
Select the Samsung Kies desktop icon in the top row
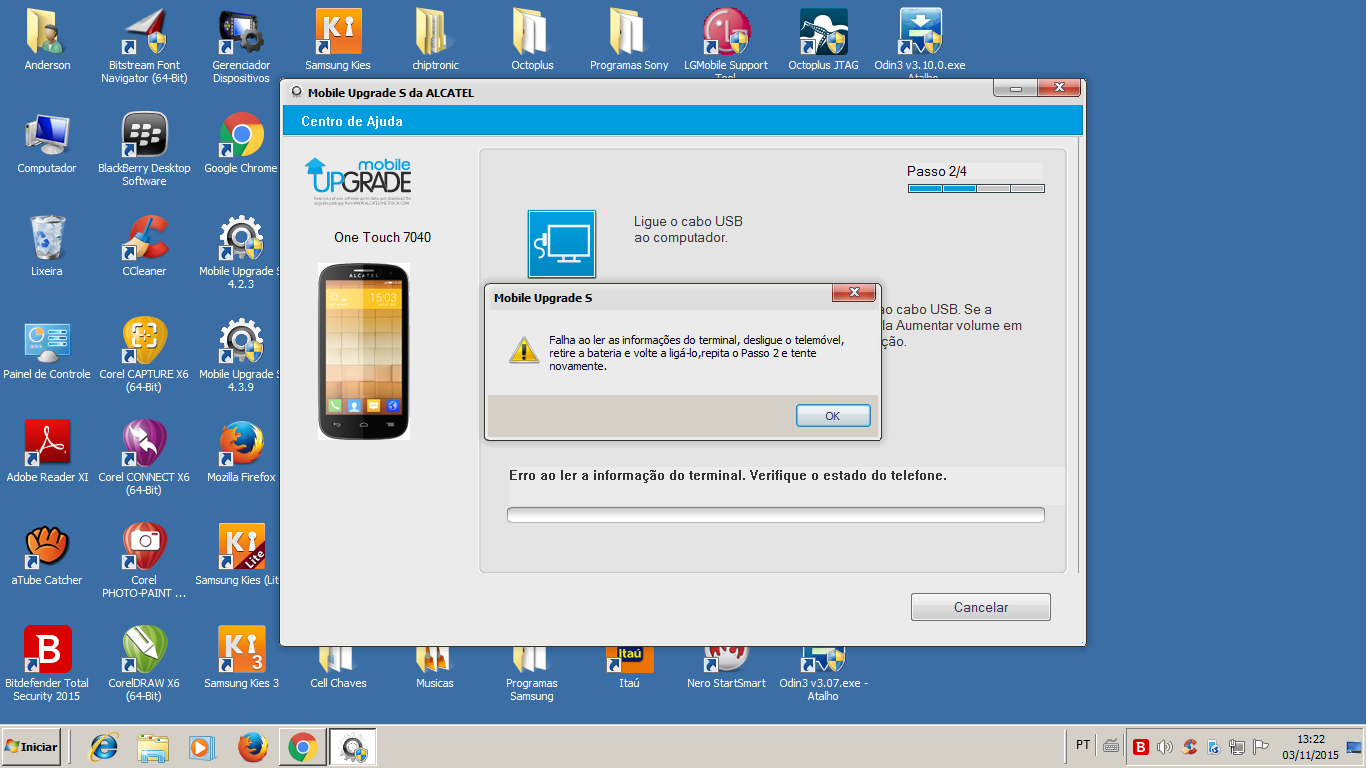pos(338,41)
